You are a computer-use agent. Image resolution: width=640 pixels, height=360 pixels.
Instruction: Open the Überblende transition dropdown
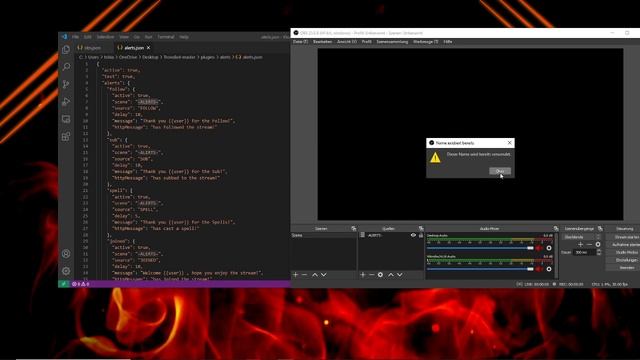pos(582,237)
